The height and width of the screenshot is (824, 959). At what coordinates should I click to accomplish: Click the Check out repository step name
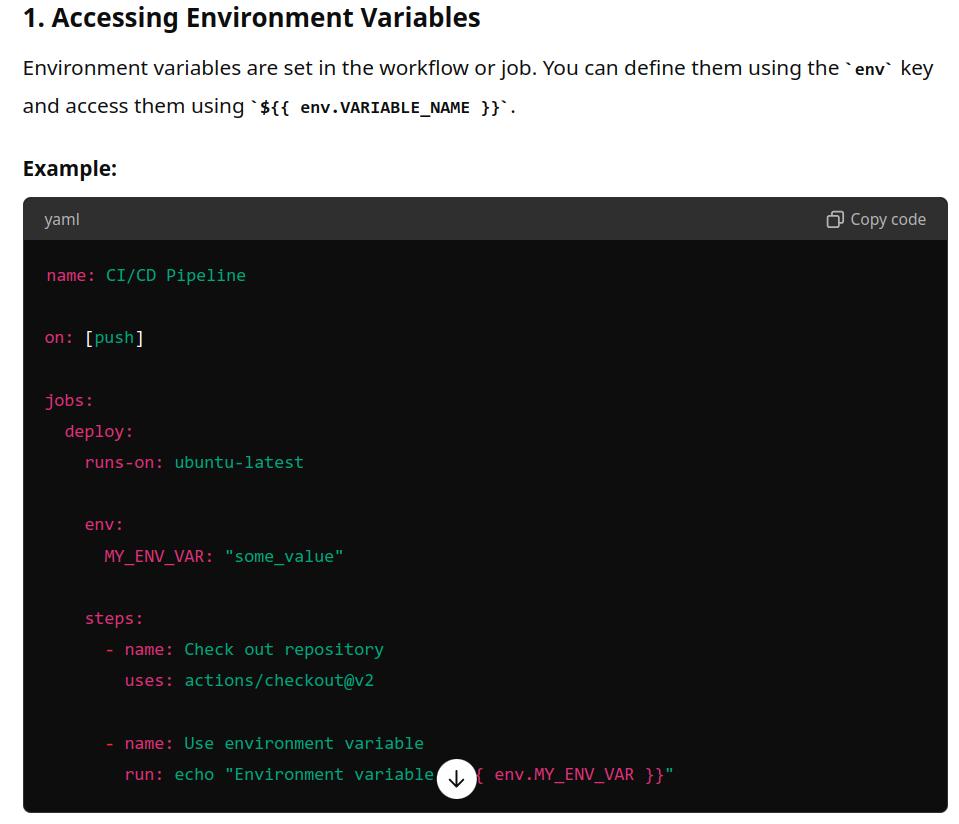283,649
